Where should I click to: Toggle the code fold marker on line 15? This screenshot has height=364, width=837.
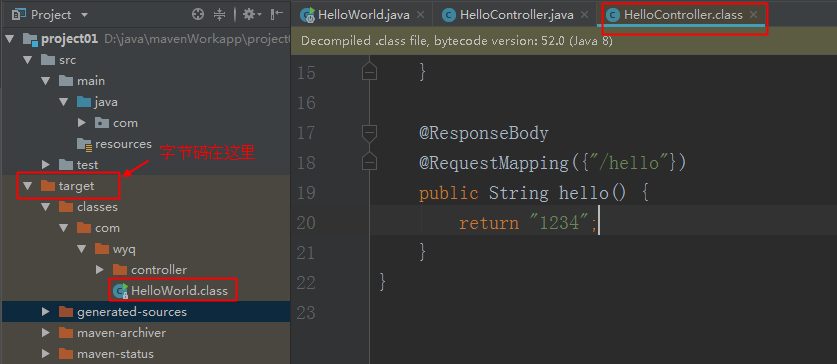point(369,72)
